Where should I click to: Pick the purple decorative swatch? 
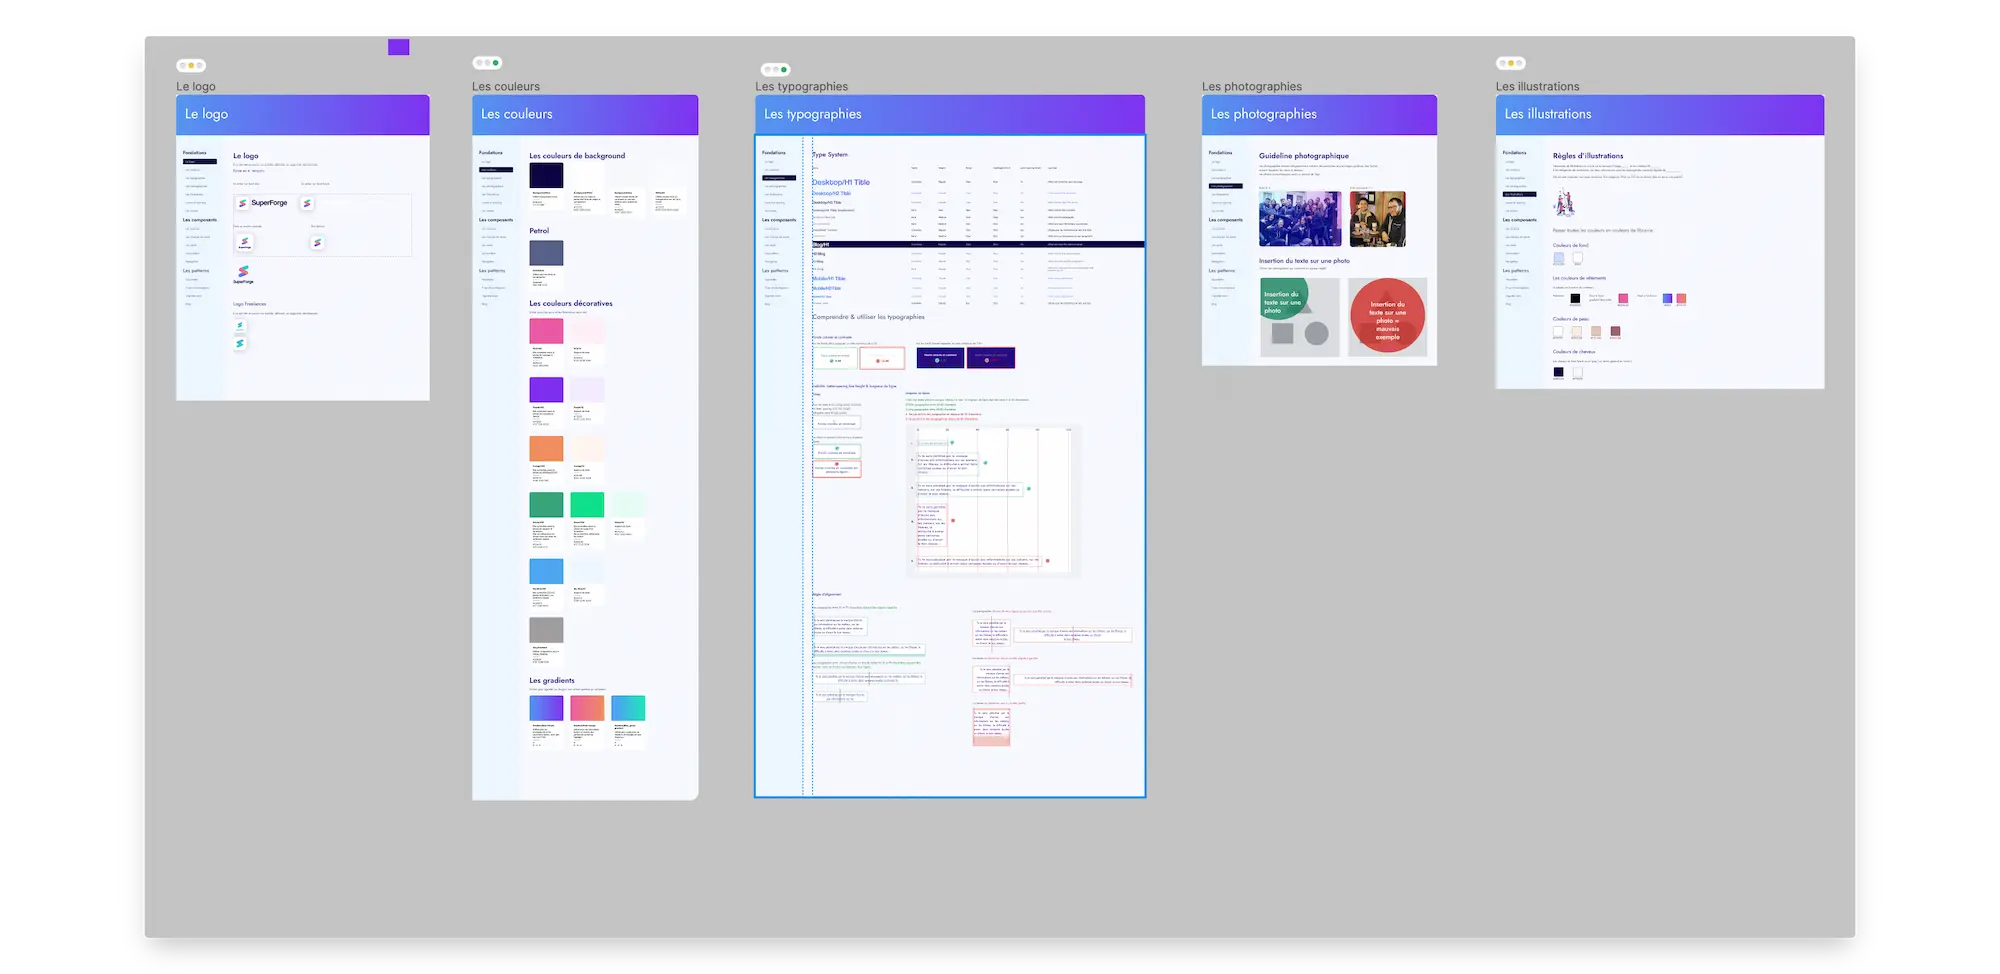click(546, 390)
